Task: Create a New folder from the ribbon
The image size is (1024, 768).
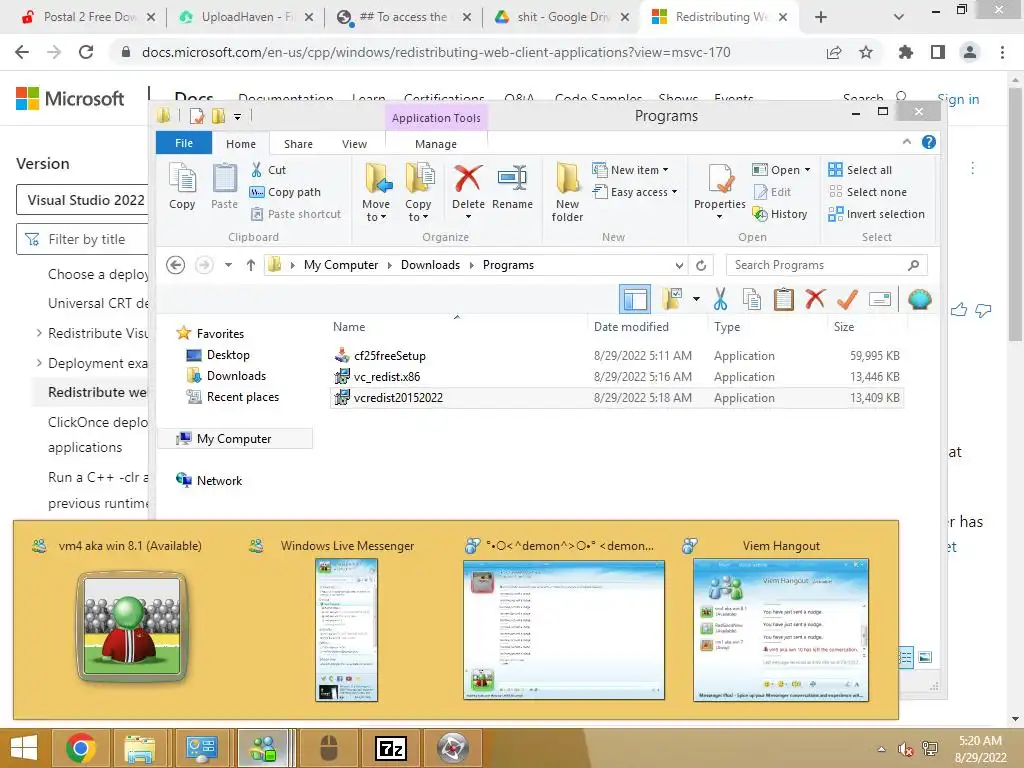Action: pos(568,192)
